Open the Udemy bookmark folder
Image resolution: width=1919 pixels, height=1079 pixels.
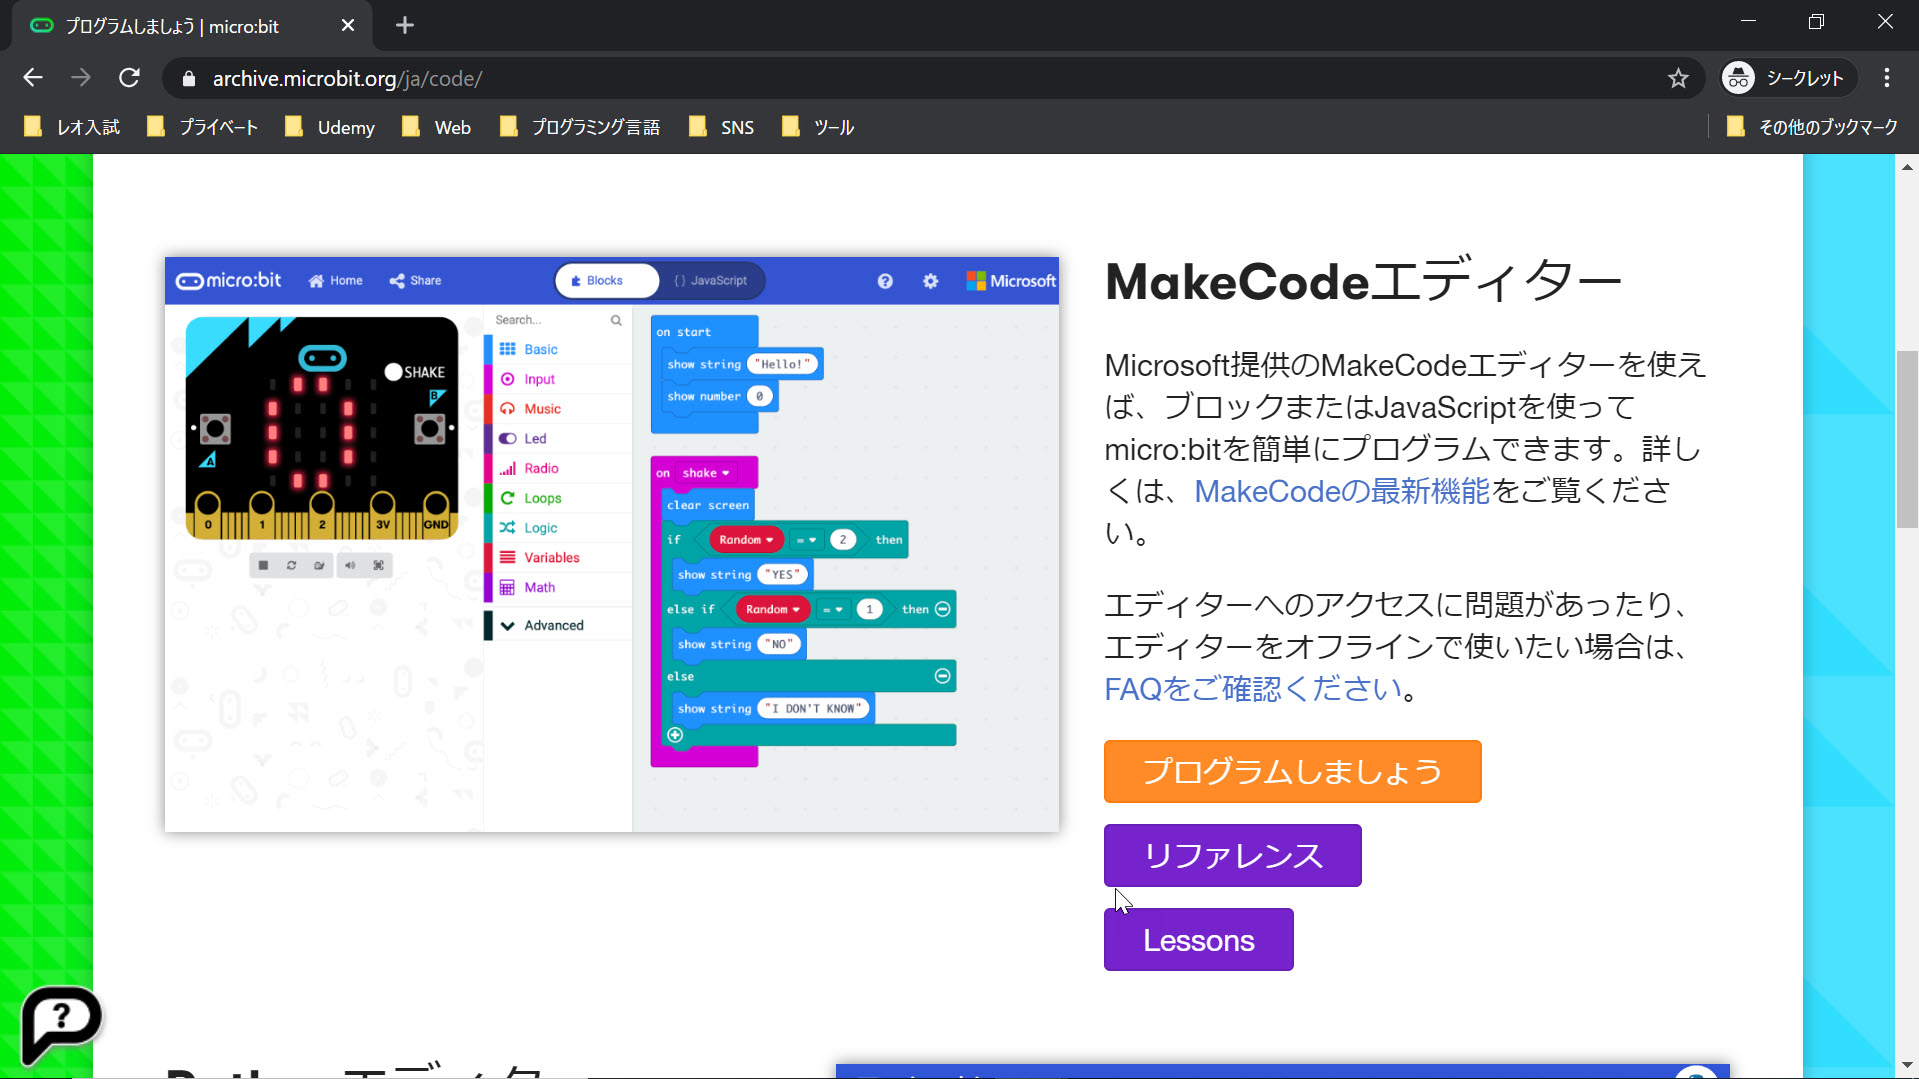330,127
